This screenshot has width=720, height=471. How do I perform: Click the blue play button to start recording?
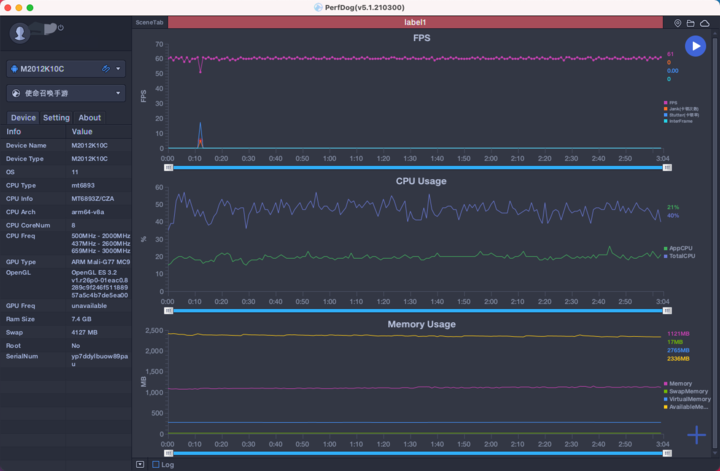click(695, 46)
